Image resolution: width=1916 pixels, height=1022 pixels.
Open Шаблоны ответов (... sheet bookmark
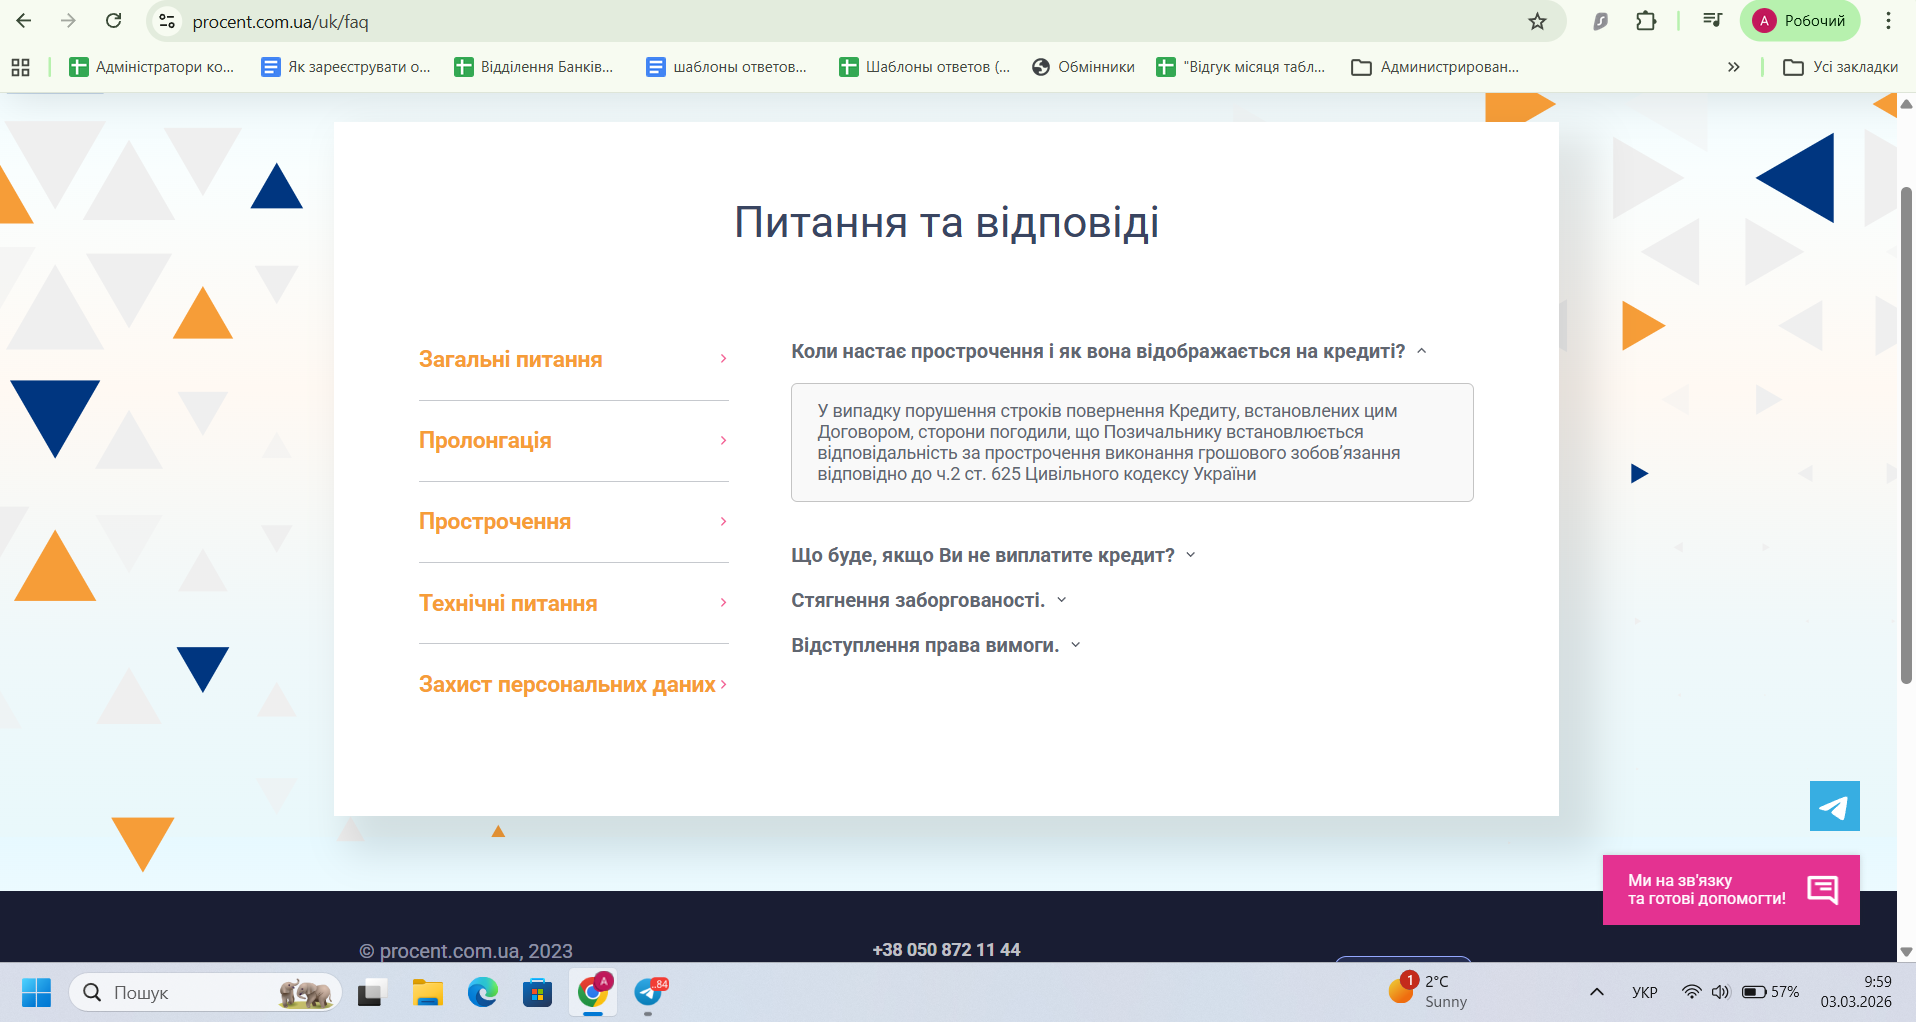point(924,67)
